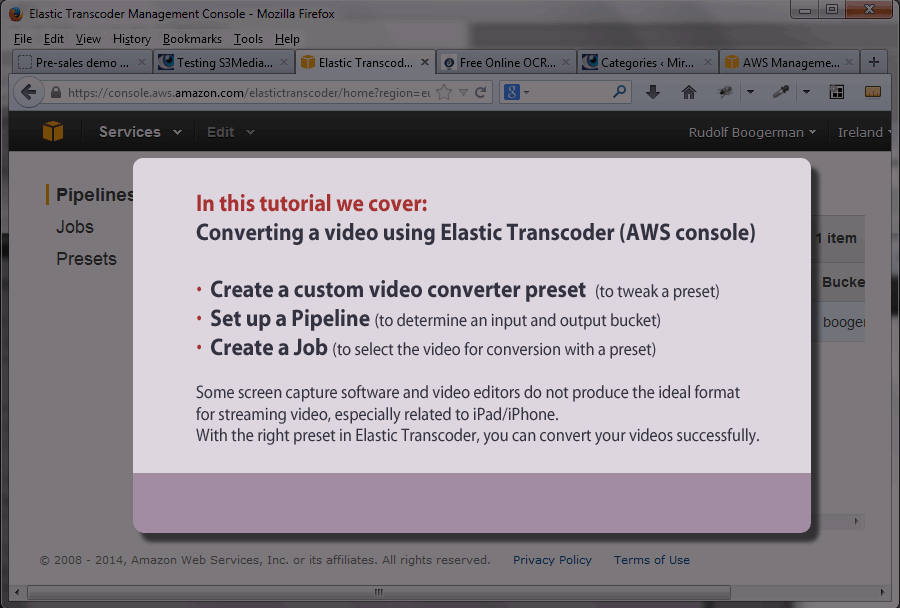Open the Edit dropdown in AWS header
This screenshot has height=608, width=900.
click(x=230, y=132)
